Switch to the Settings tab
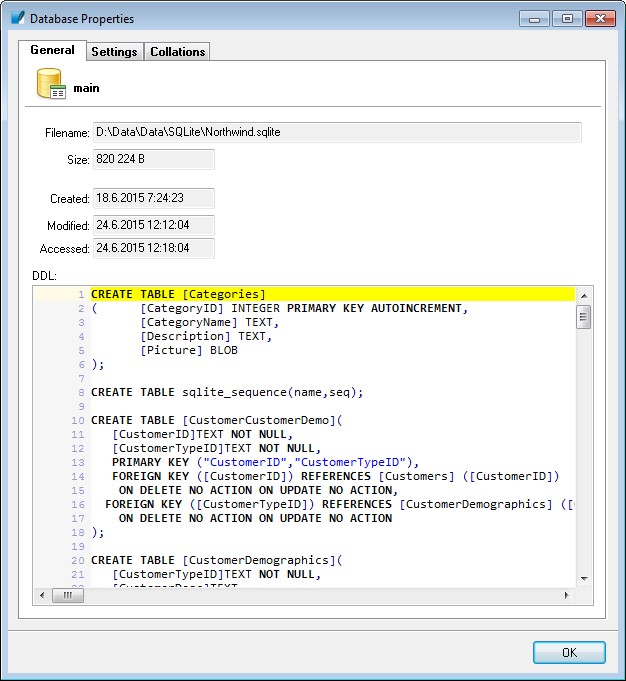Viewport: 626px width, 681px height. (114, 52)
